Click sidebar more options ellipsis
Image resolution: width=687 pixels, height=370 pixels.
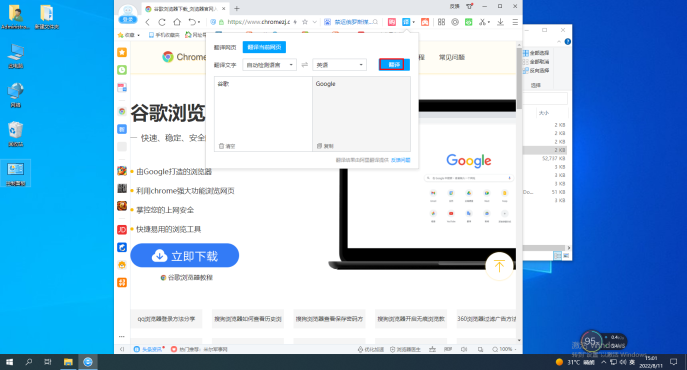(122, 337)
